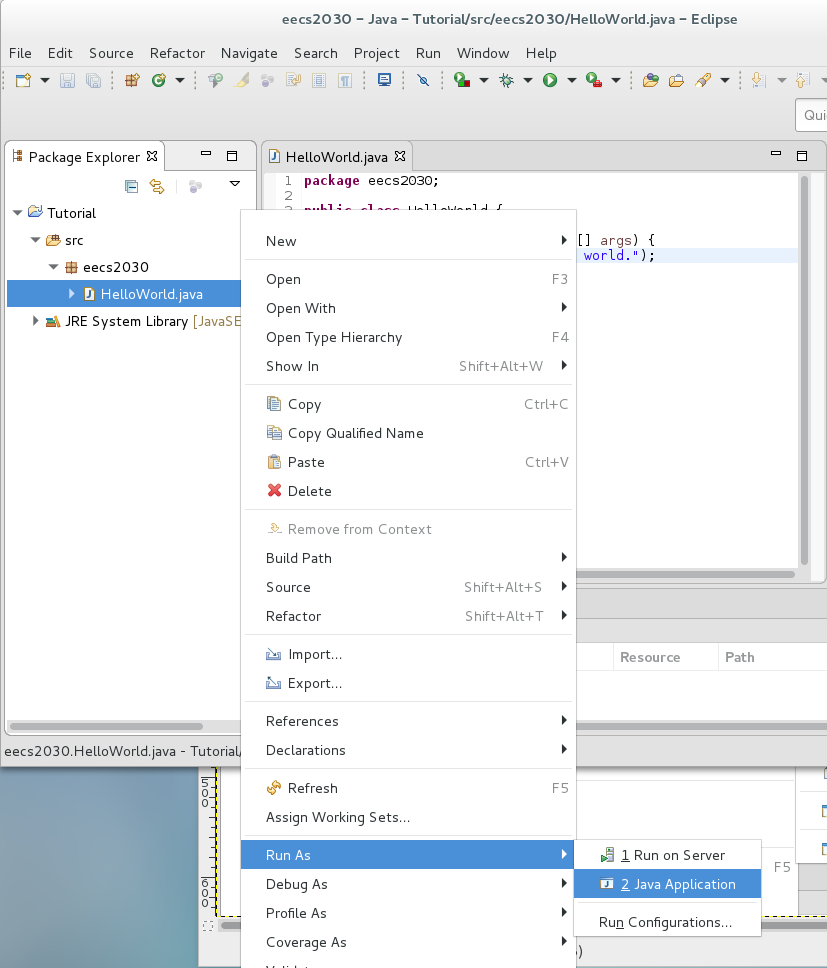The image size is (827, 968).
Task: Open the File menu
Action: pyautogui.click(x=20, y=53)
